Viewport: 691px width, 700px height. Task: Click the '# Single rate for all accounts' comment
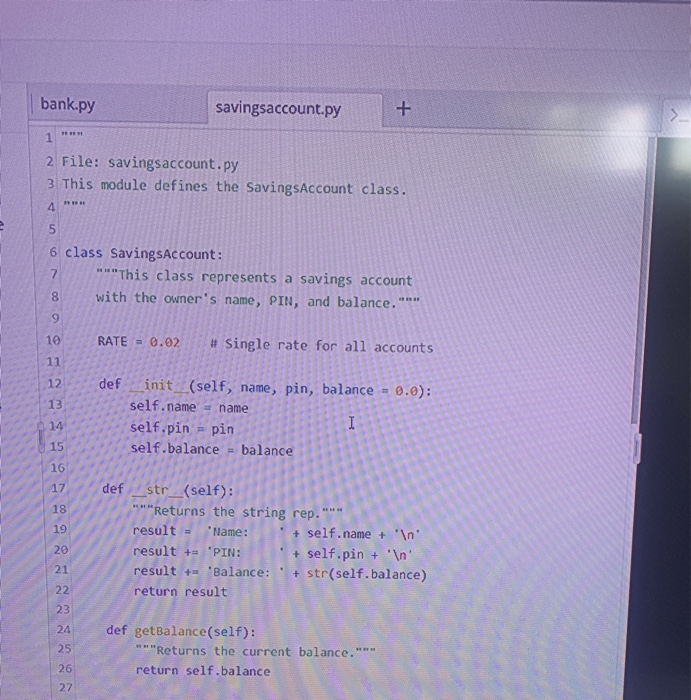[321, 346]
